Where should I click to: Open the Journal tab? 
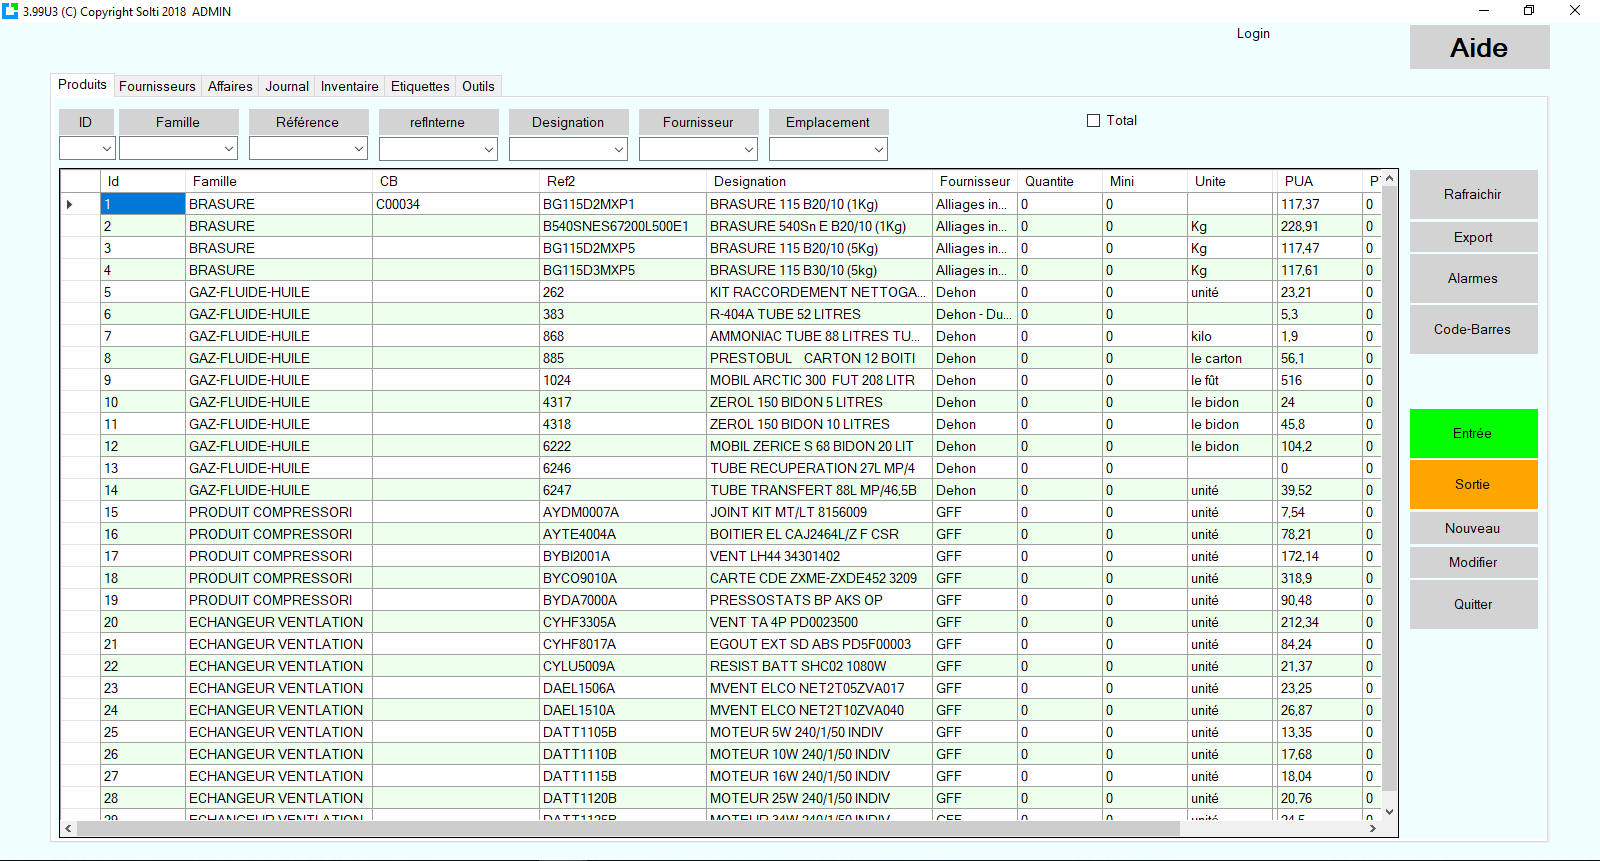point(287,86)
